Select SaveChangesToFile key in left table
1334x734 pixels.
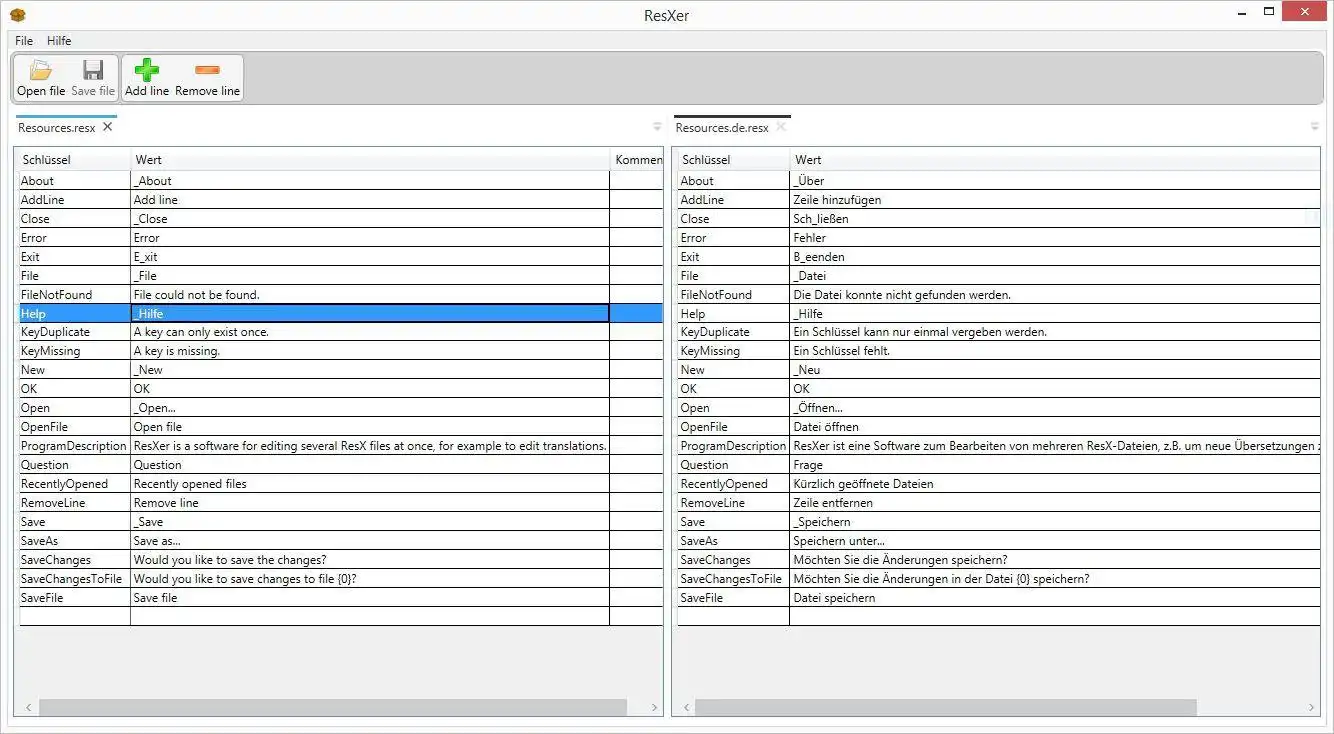(75, 579)
